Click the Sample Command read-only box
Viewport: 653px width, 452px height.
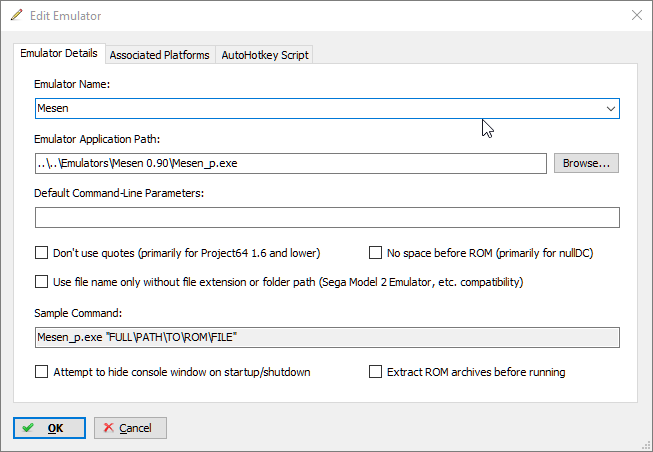pos(327,337)
